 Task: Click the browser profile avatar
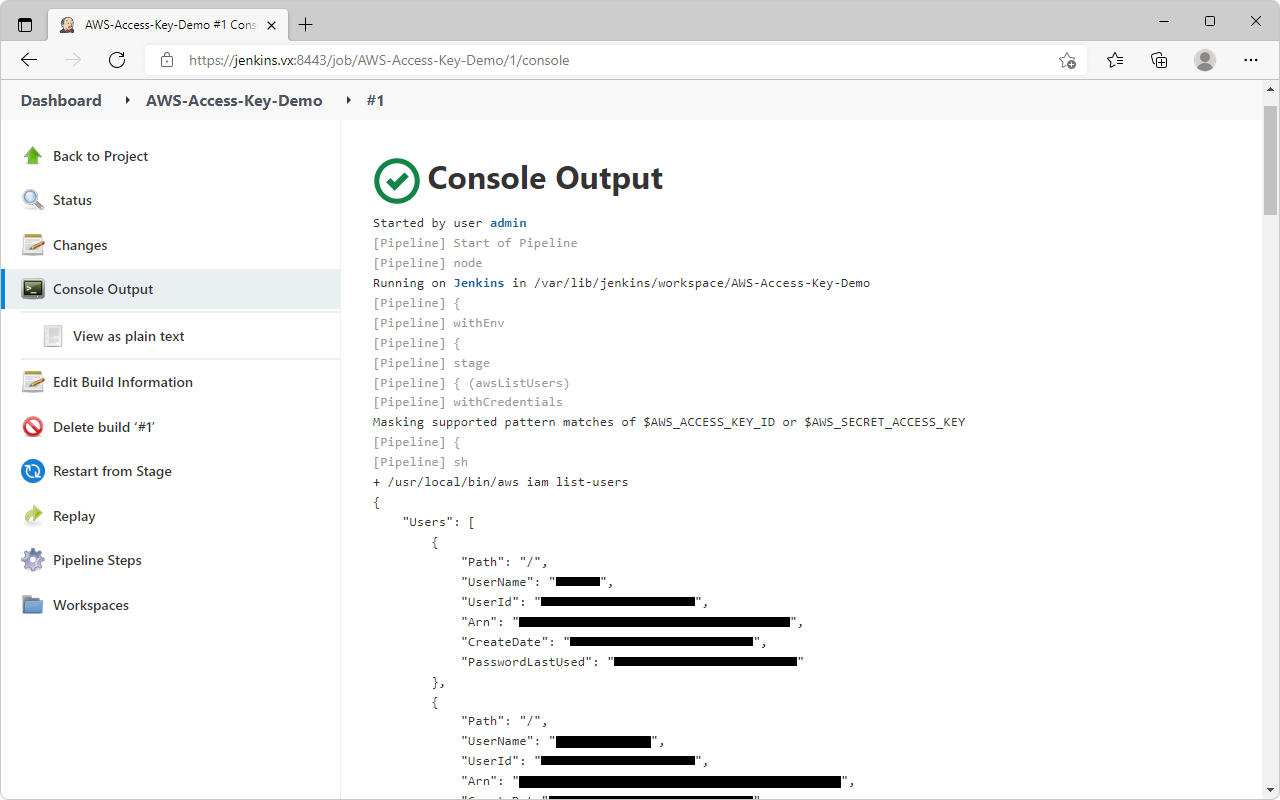1205,60
